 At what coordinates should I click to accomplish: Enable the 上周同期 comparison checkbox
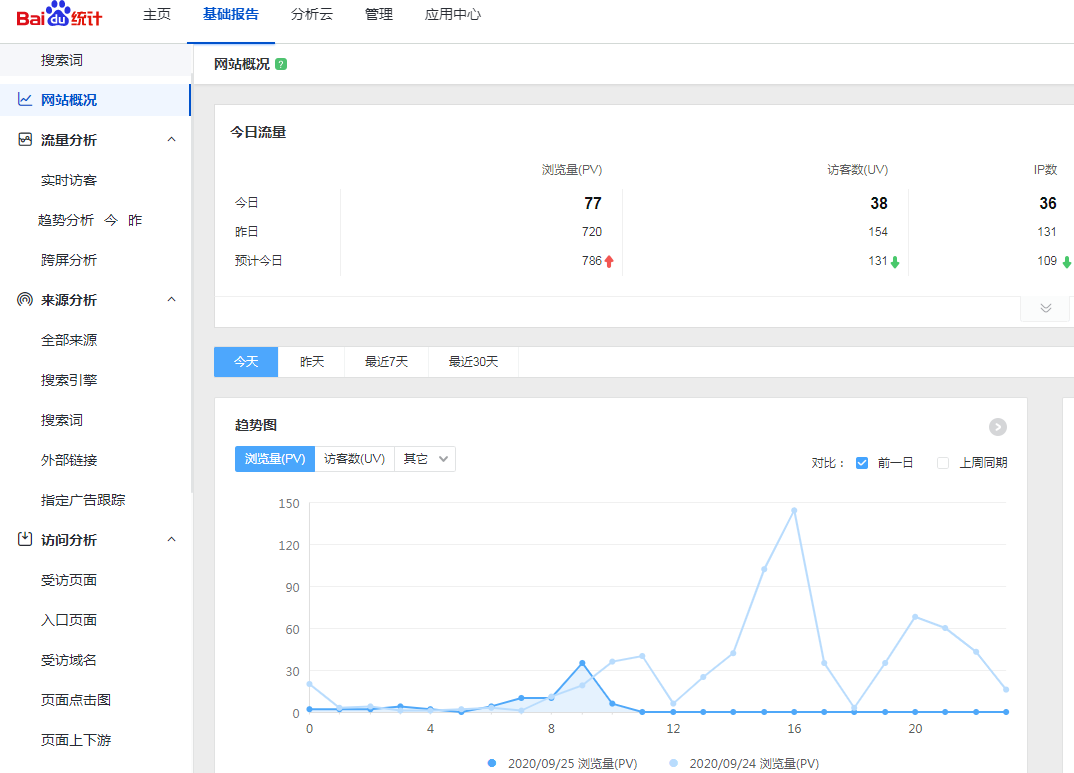pyautogui.click(x=942, y=463)
